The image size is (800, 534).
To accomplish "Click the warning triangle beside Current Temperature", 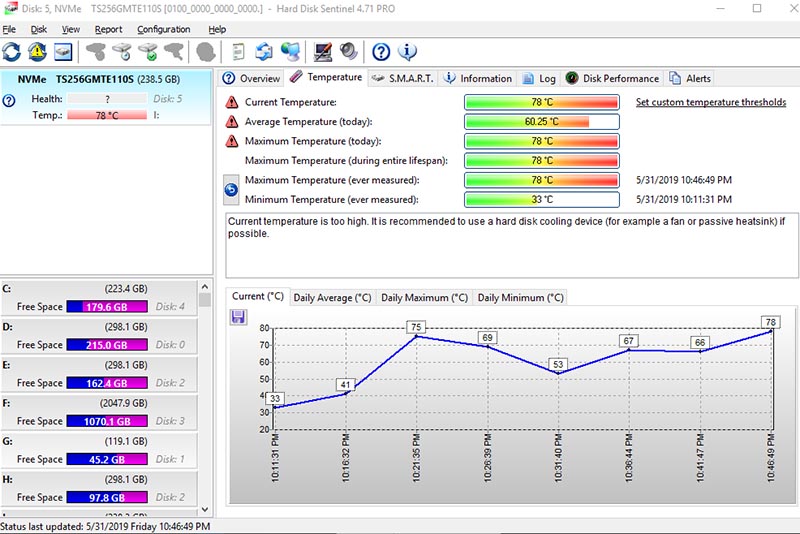I will pos(232,102).
